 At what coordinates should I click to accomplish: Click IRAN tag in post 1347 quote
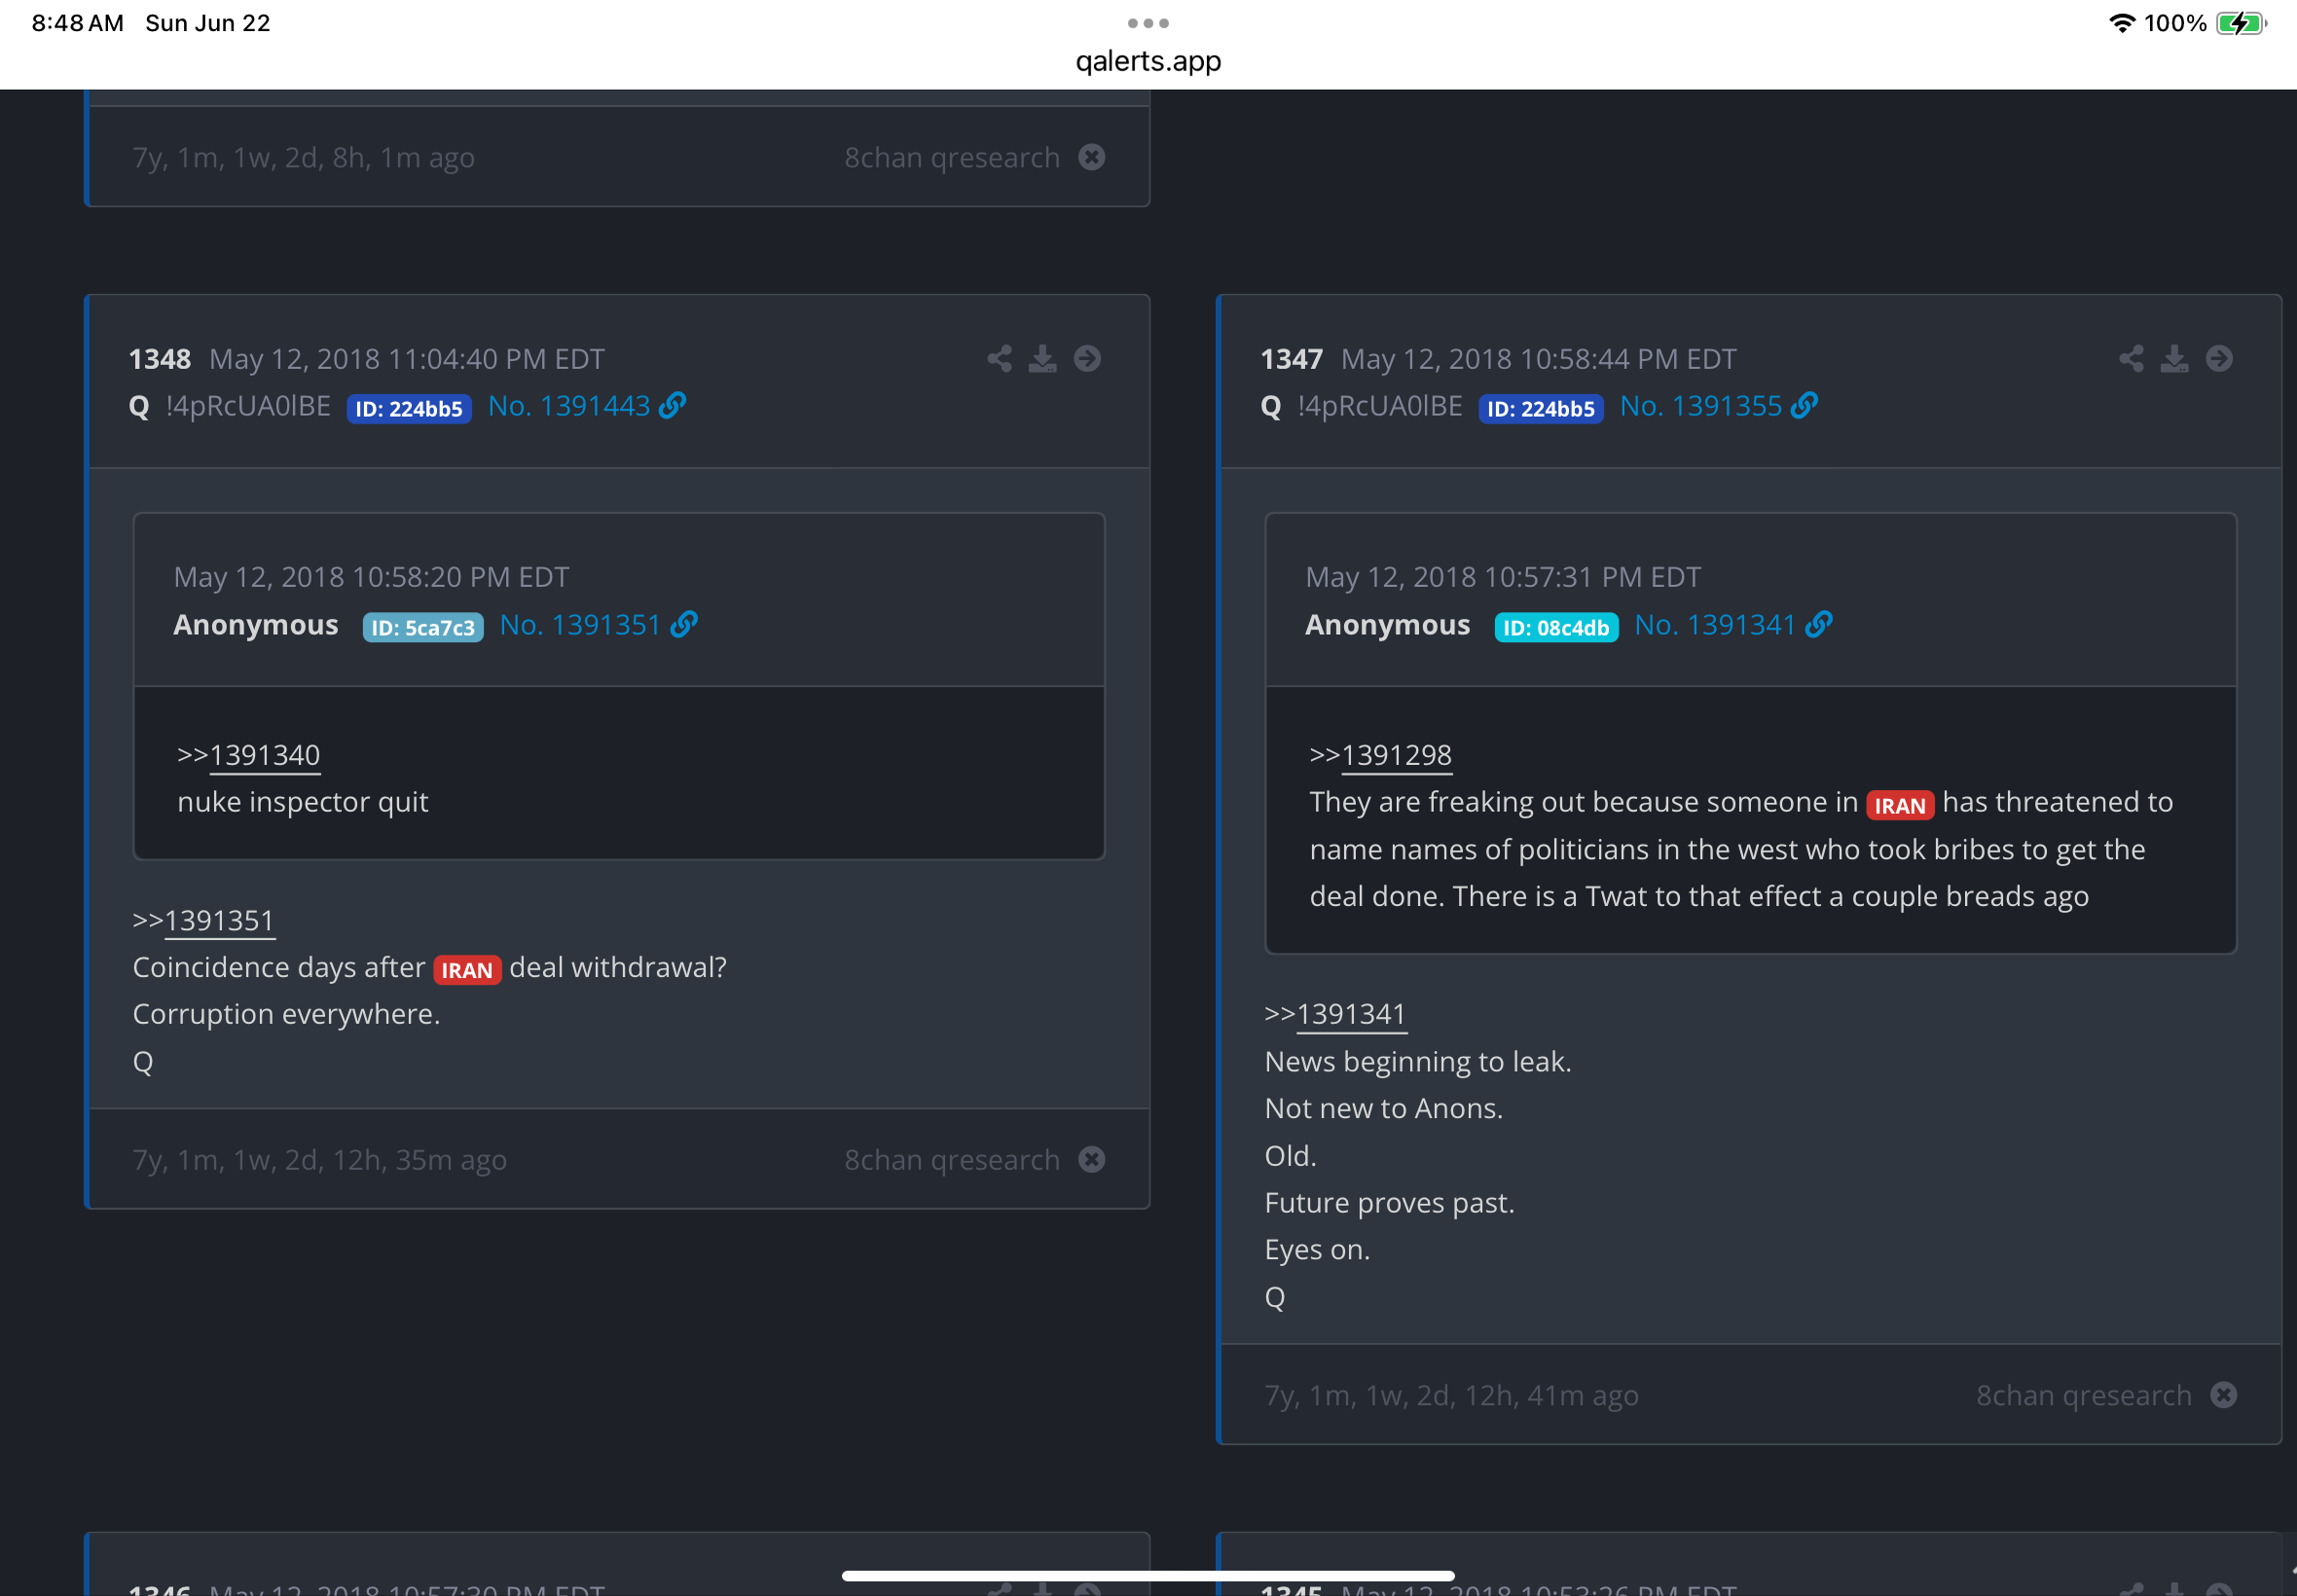pyautogui.click(x=1900, y=805)
